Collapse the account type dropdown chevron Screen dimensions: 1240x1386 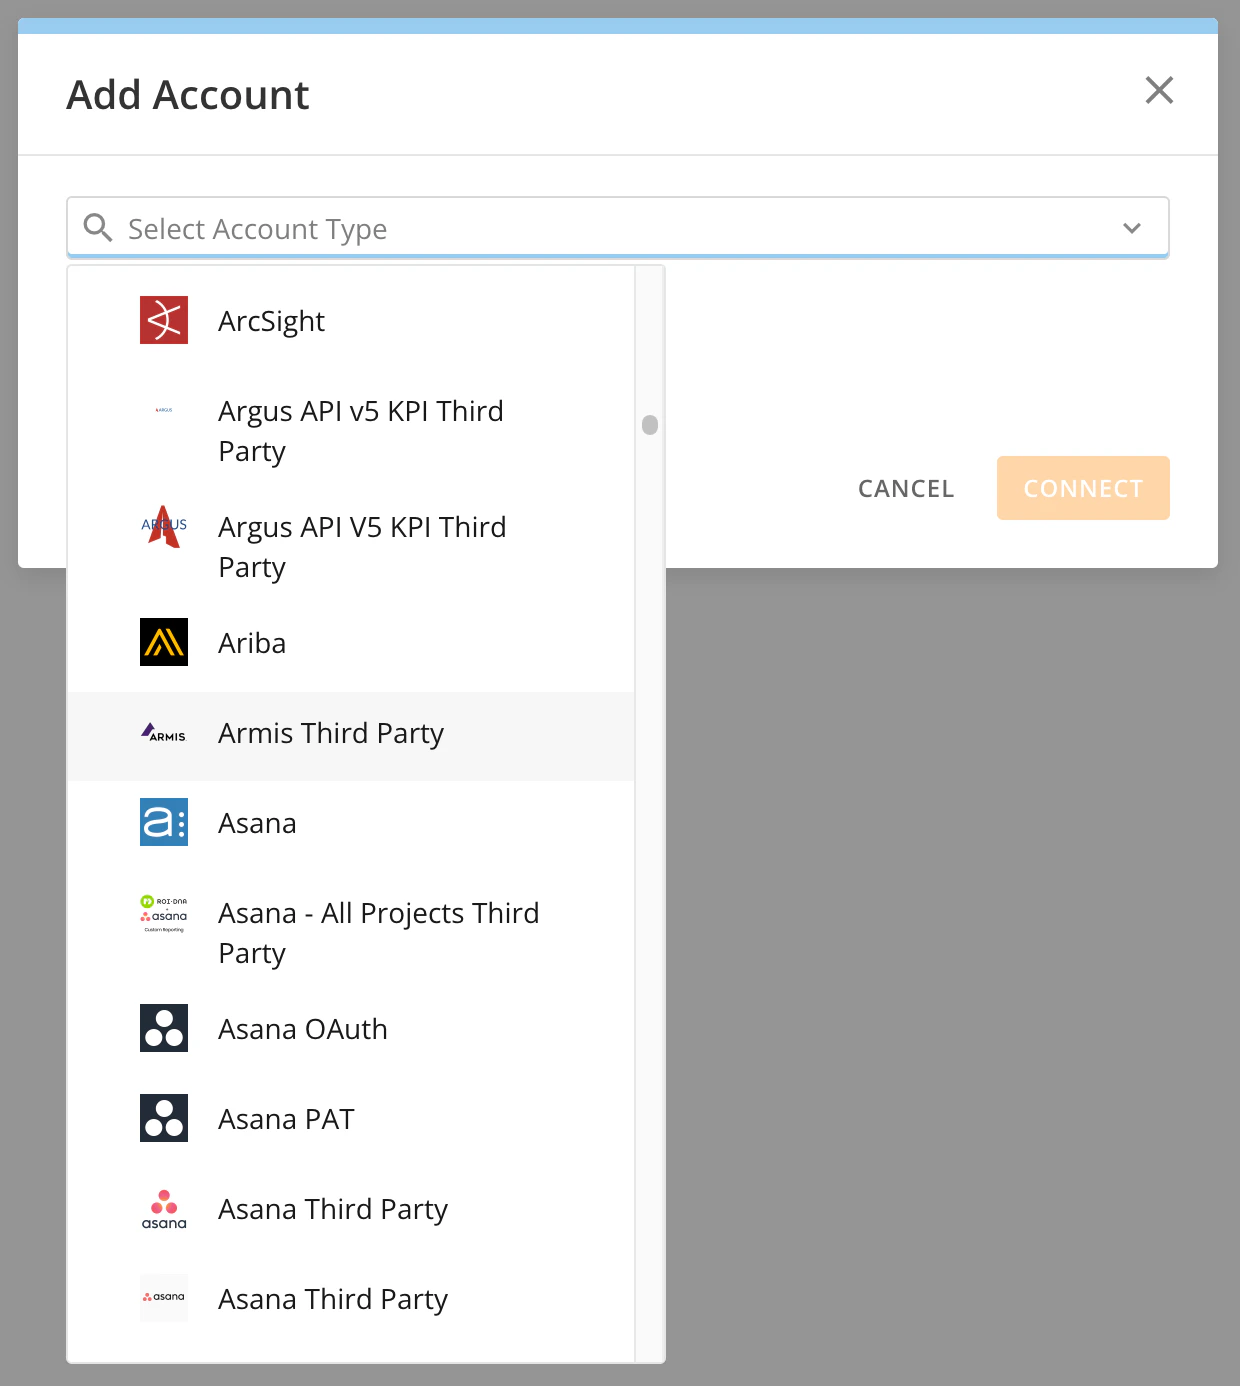click(x=1132, y=228)
